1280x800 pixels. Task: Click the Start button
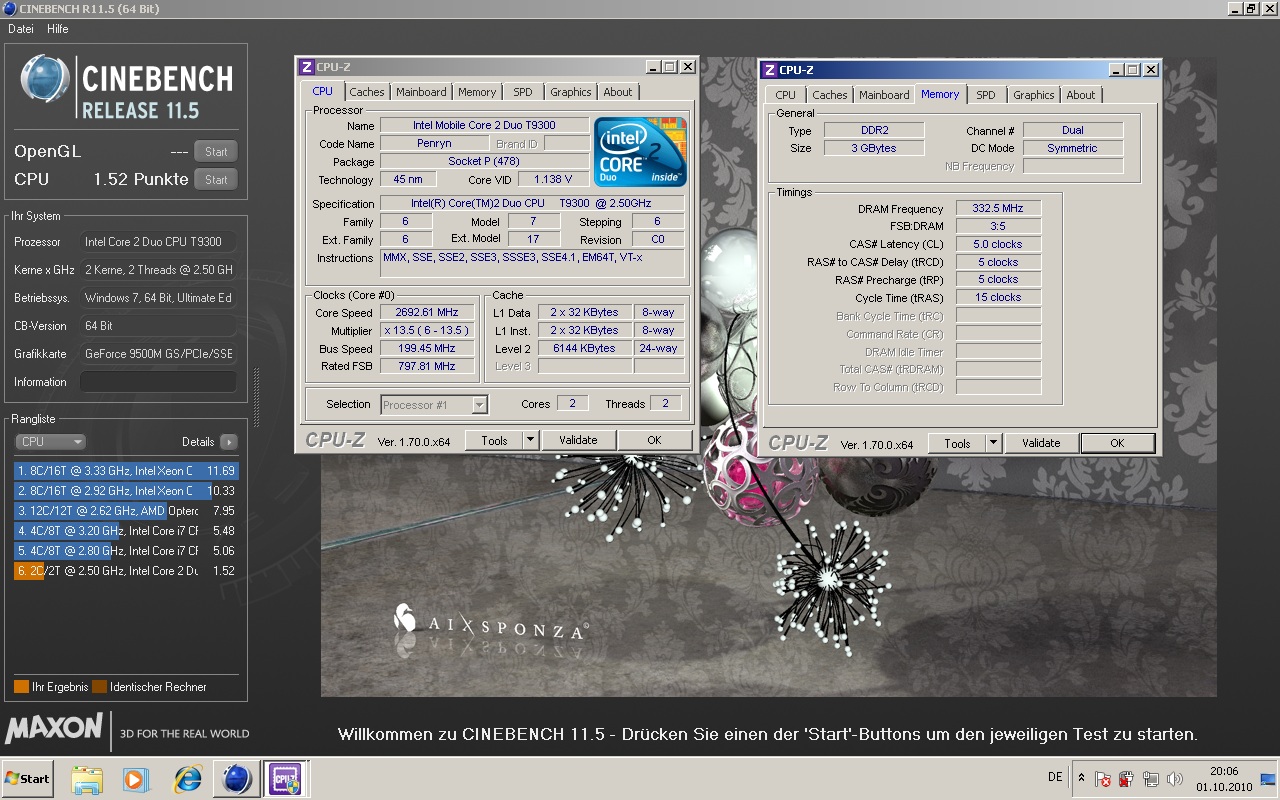tap(27, 779)
